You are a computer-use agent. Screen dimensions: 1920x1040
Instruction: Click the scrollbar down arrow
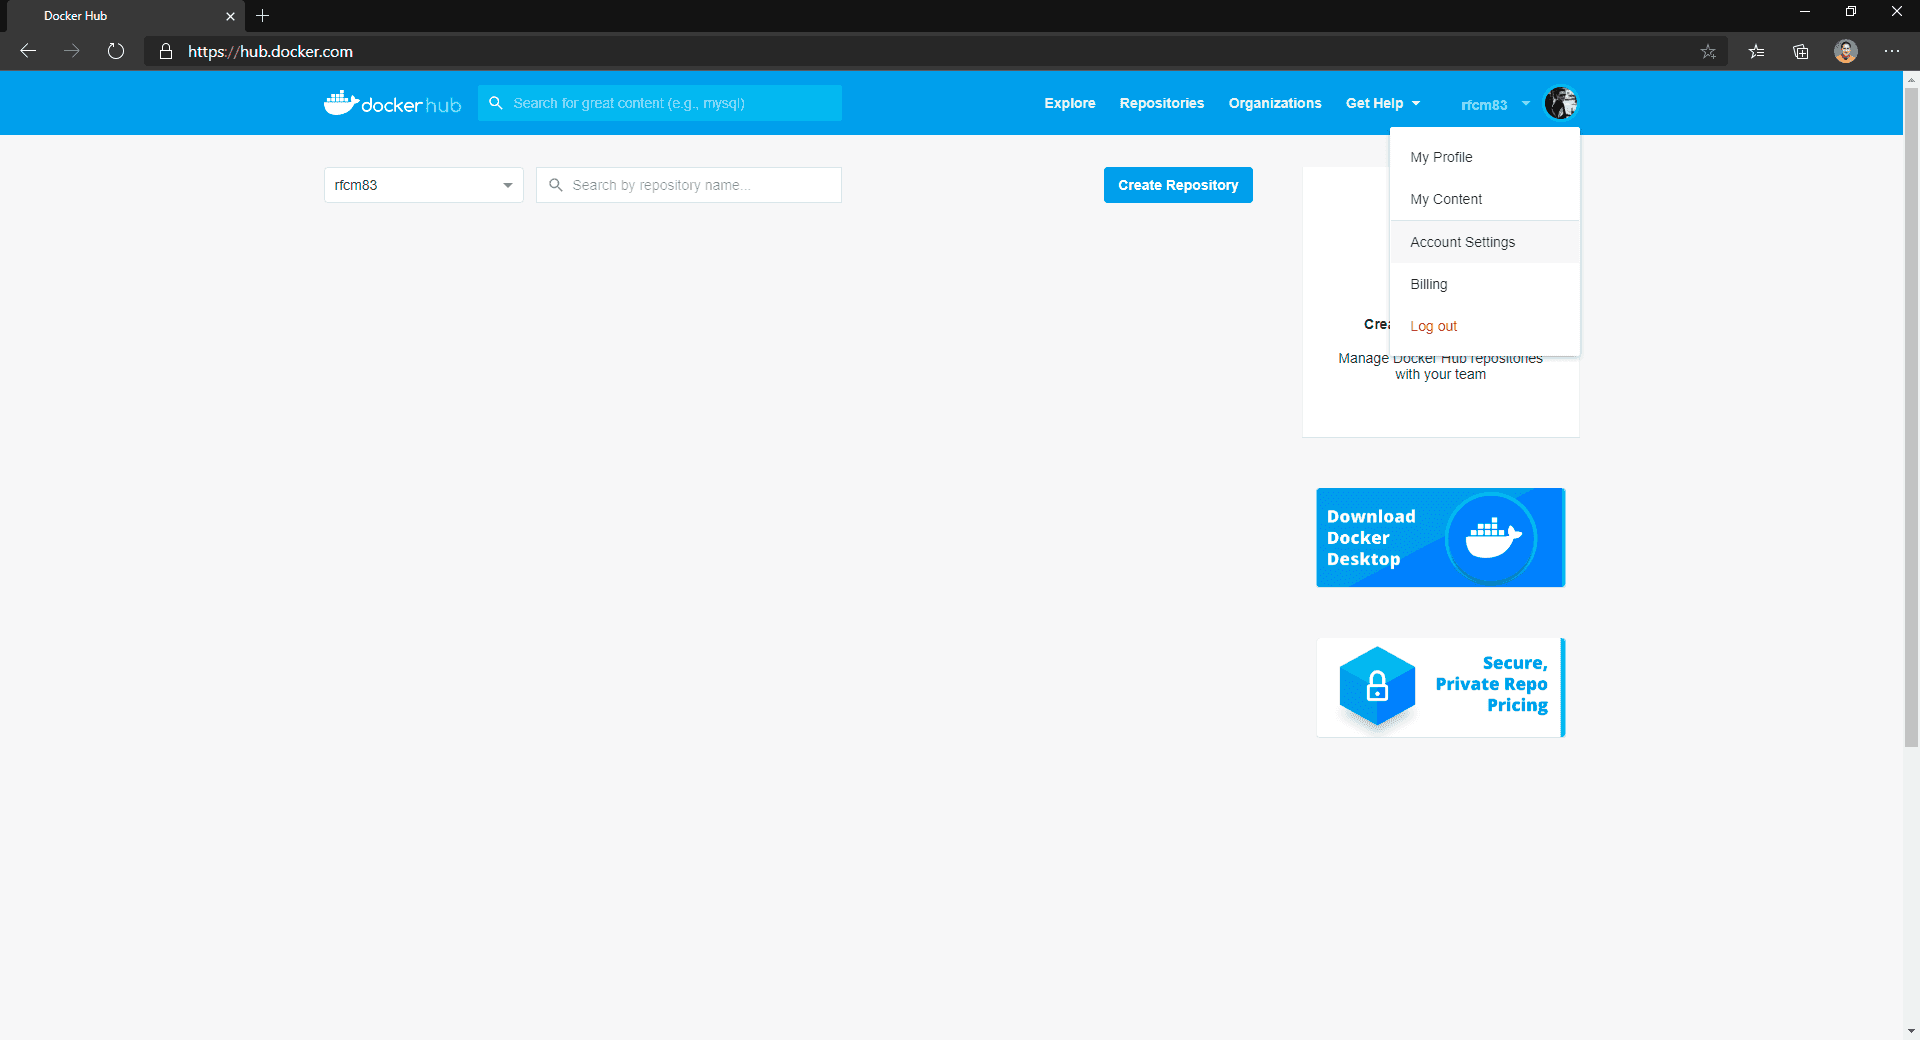pos(1911,1031)
